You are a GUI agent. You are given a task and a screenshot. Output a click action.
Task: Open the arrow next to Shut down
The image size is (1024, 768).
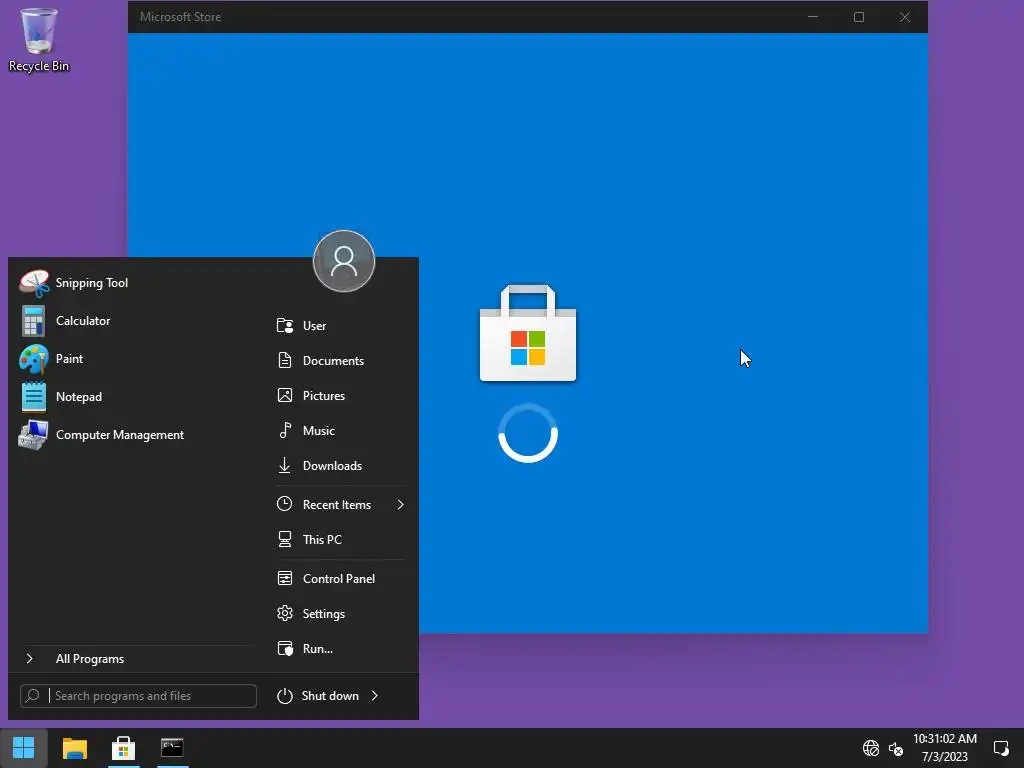coord(375,696)
